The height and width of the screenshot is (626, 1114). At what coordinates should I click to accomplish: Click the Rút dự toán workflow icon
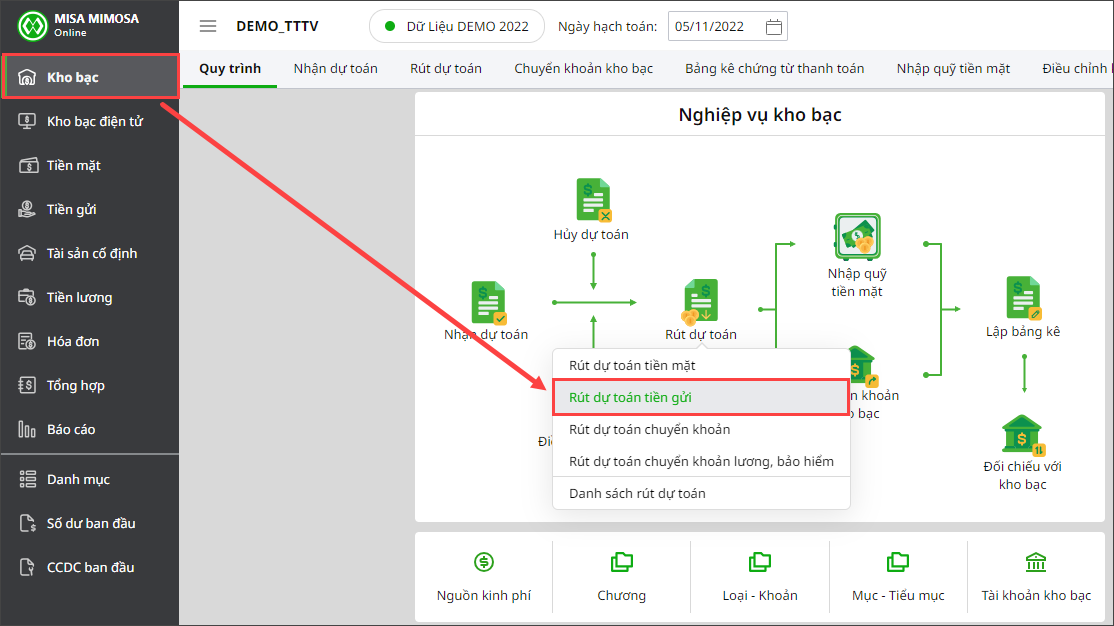701,302
